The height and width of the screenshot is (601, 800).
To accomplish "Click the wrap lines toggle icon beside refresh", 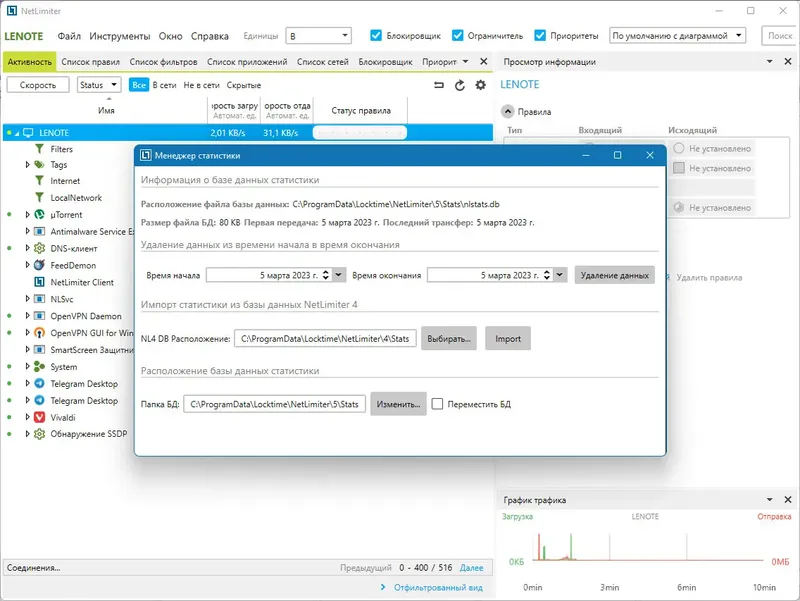I will 439,85.
